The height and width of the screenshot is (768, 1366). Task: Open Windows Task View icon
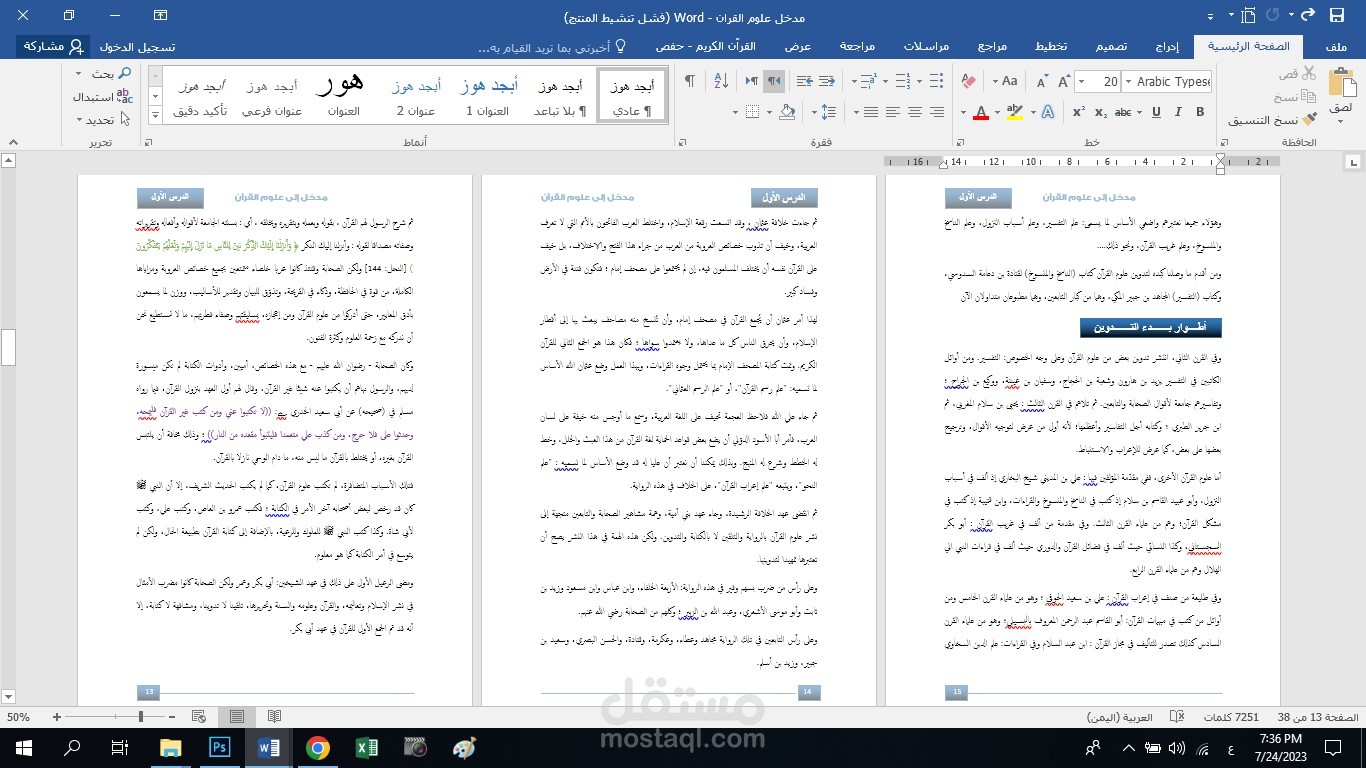coord(120,747)
